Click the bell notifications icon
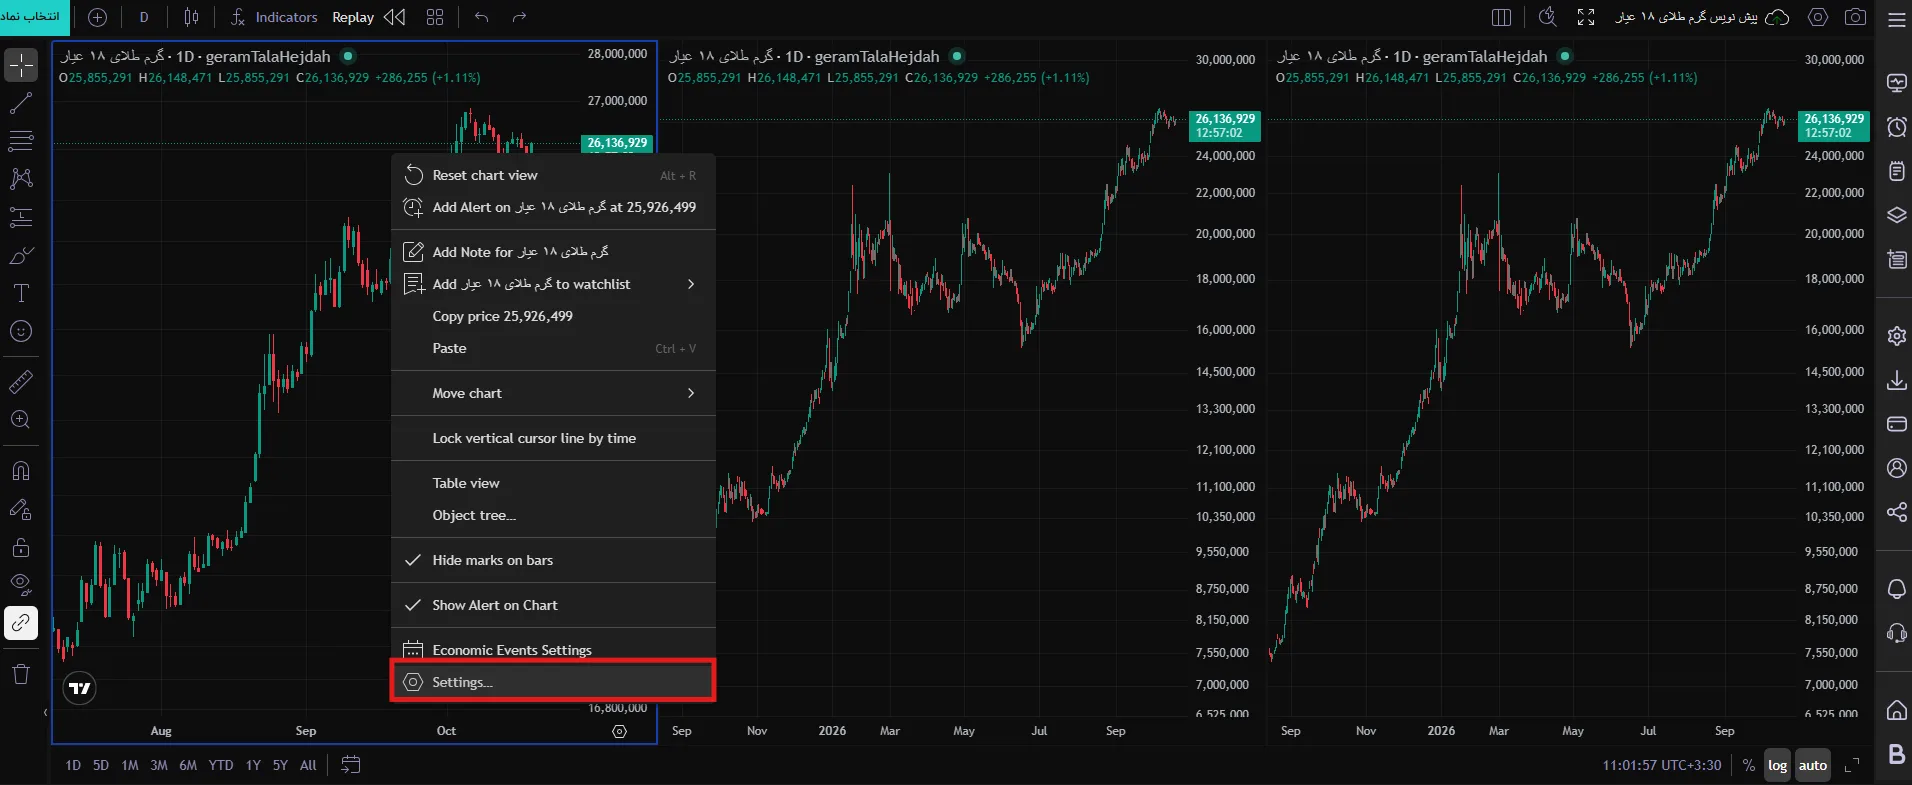 point(1896,588)
